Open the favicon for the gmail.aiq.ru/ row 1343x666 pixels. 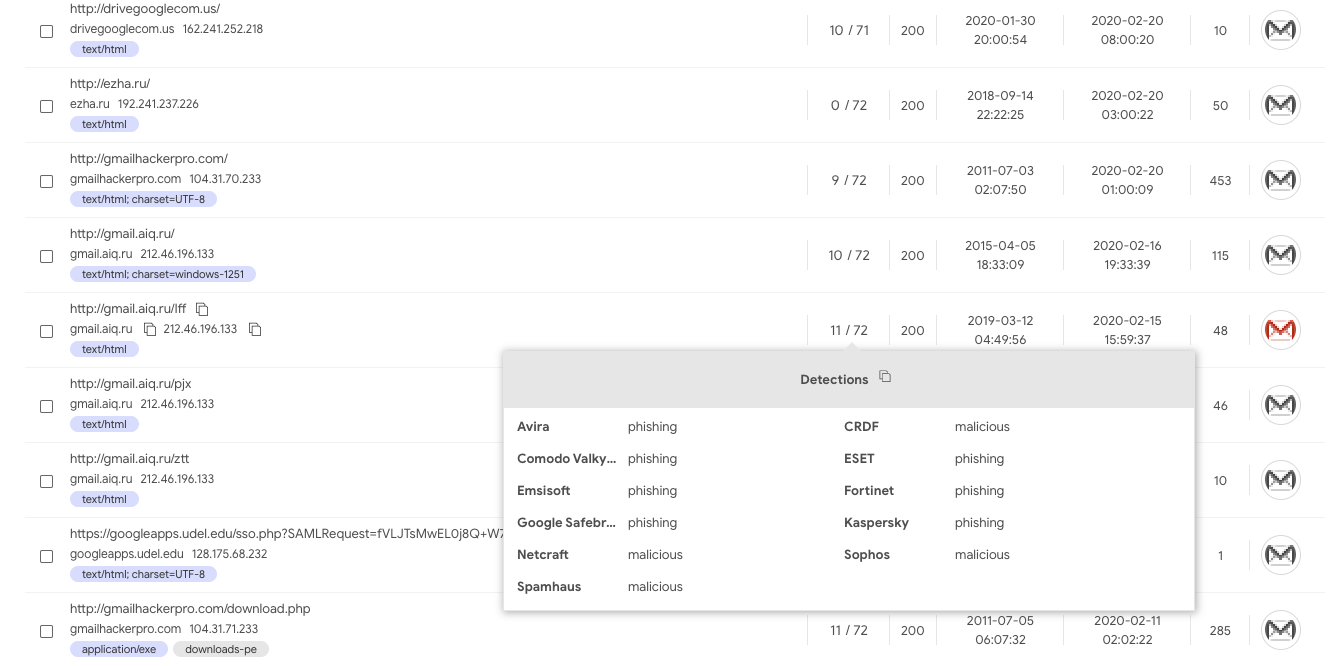click(x=1281, y=255)
